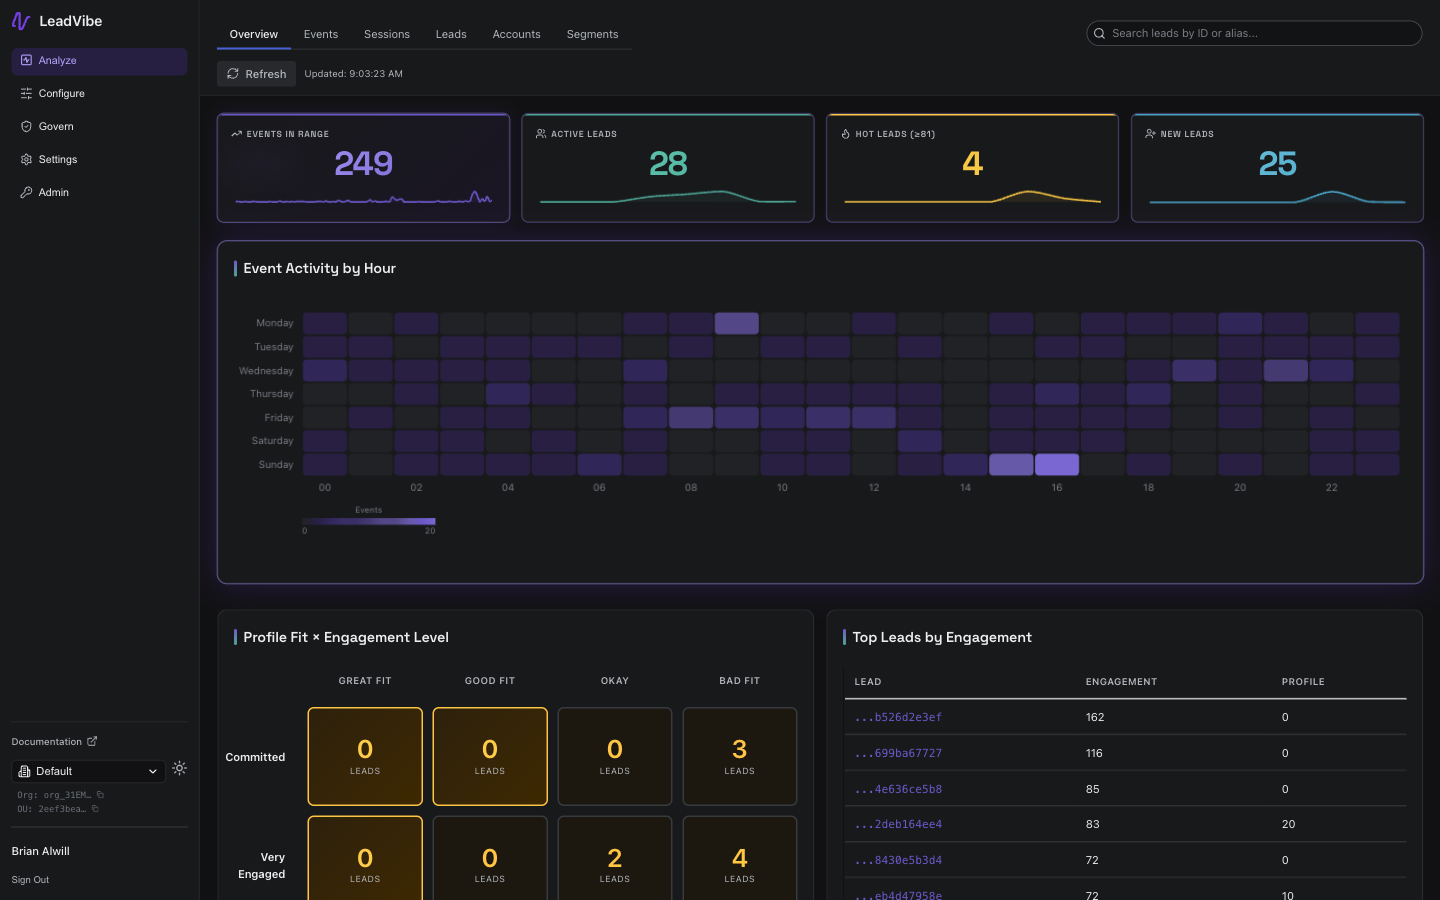Click the flame icon on Hot Leads card
This screenshot has width=1440, height=900.
(x=847, y=133)
